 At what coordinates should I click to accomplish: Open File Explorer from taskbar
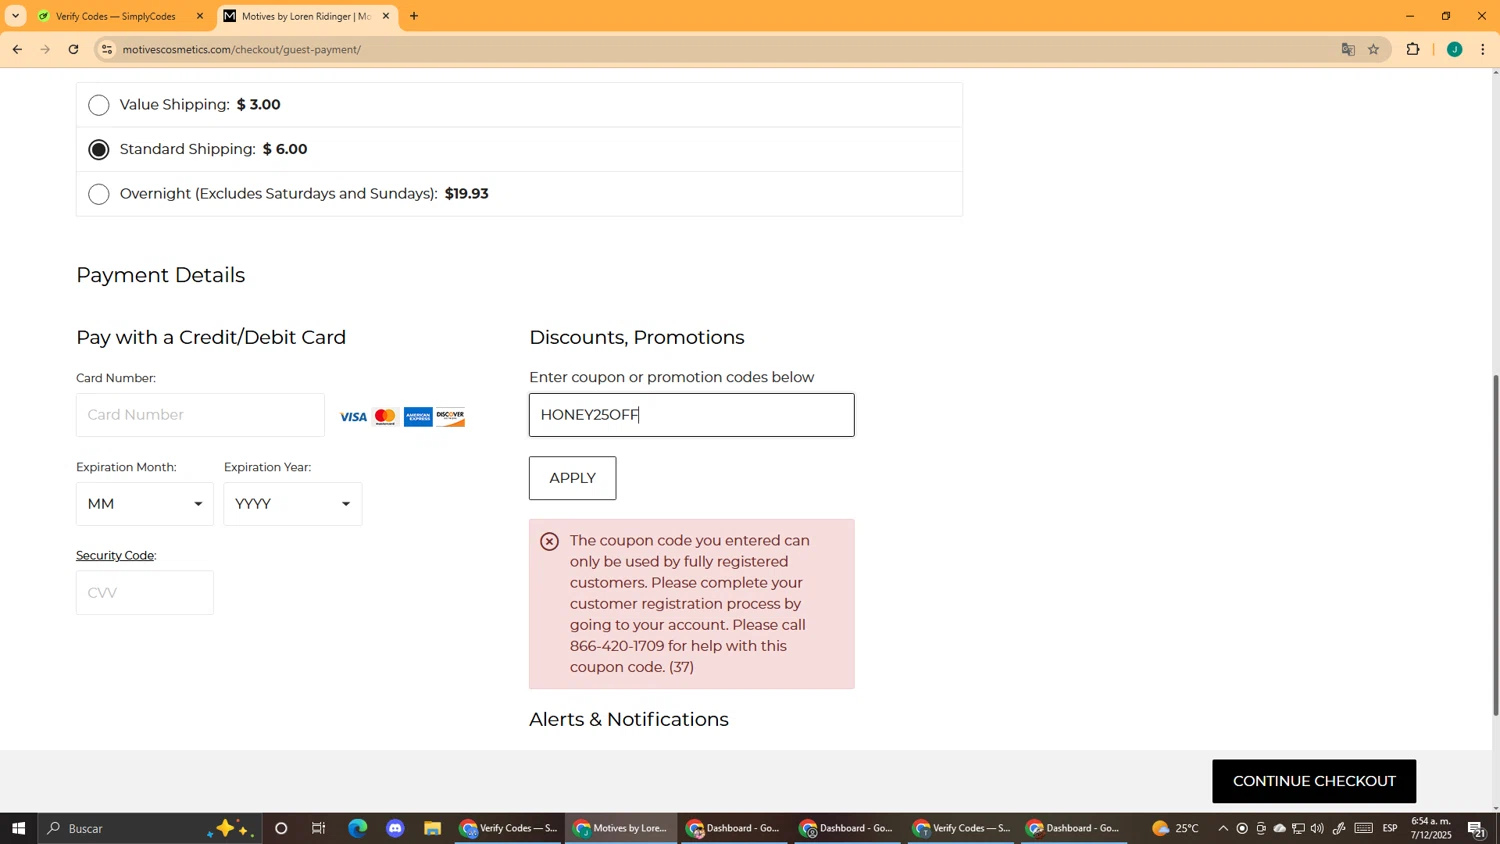pyautogui.click(x=432, y=828)
